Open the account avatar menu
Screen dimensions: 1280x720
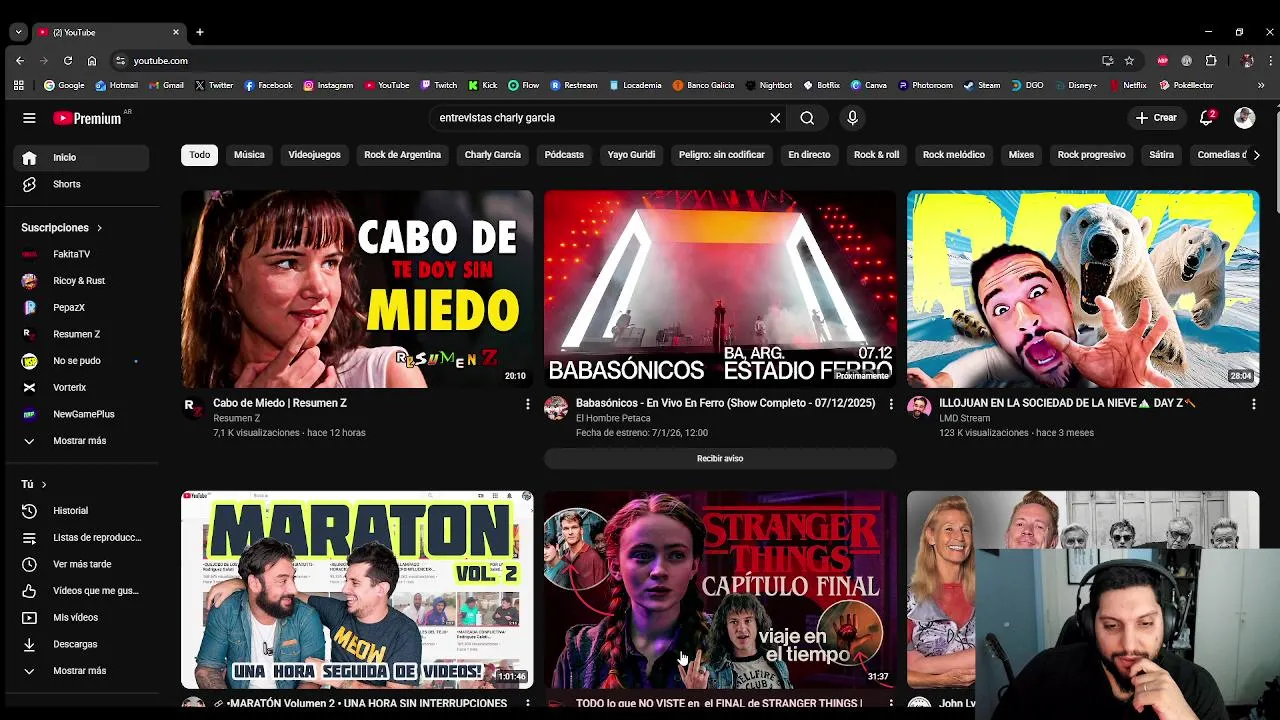1244,118
